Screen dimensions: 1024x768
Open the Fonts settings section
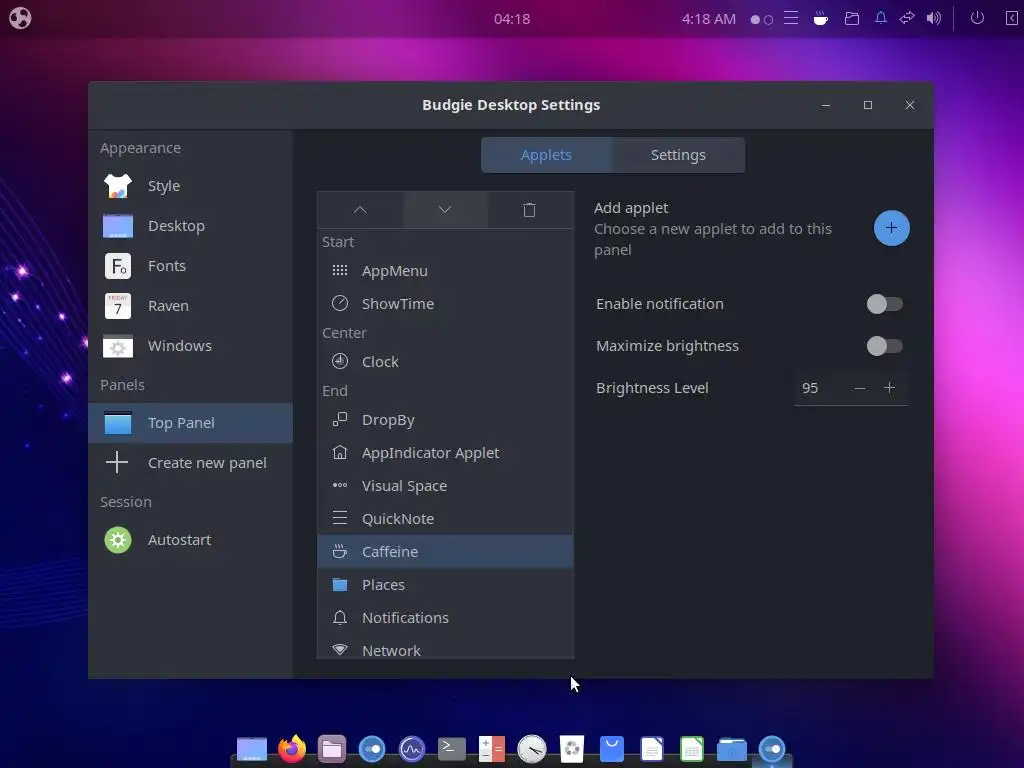tap(191, 266)
